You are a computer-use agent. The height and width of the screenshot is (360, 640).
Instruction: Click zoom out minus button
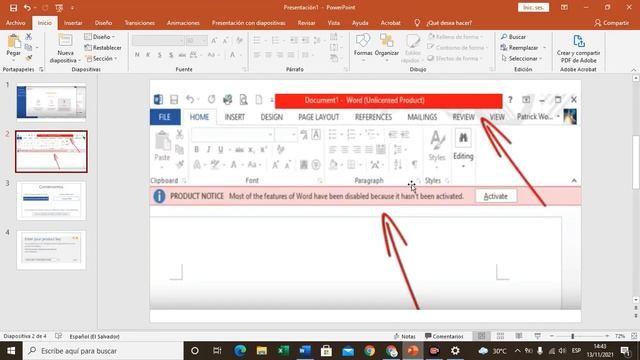pos(551,336)
